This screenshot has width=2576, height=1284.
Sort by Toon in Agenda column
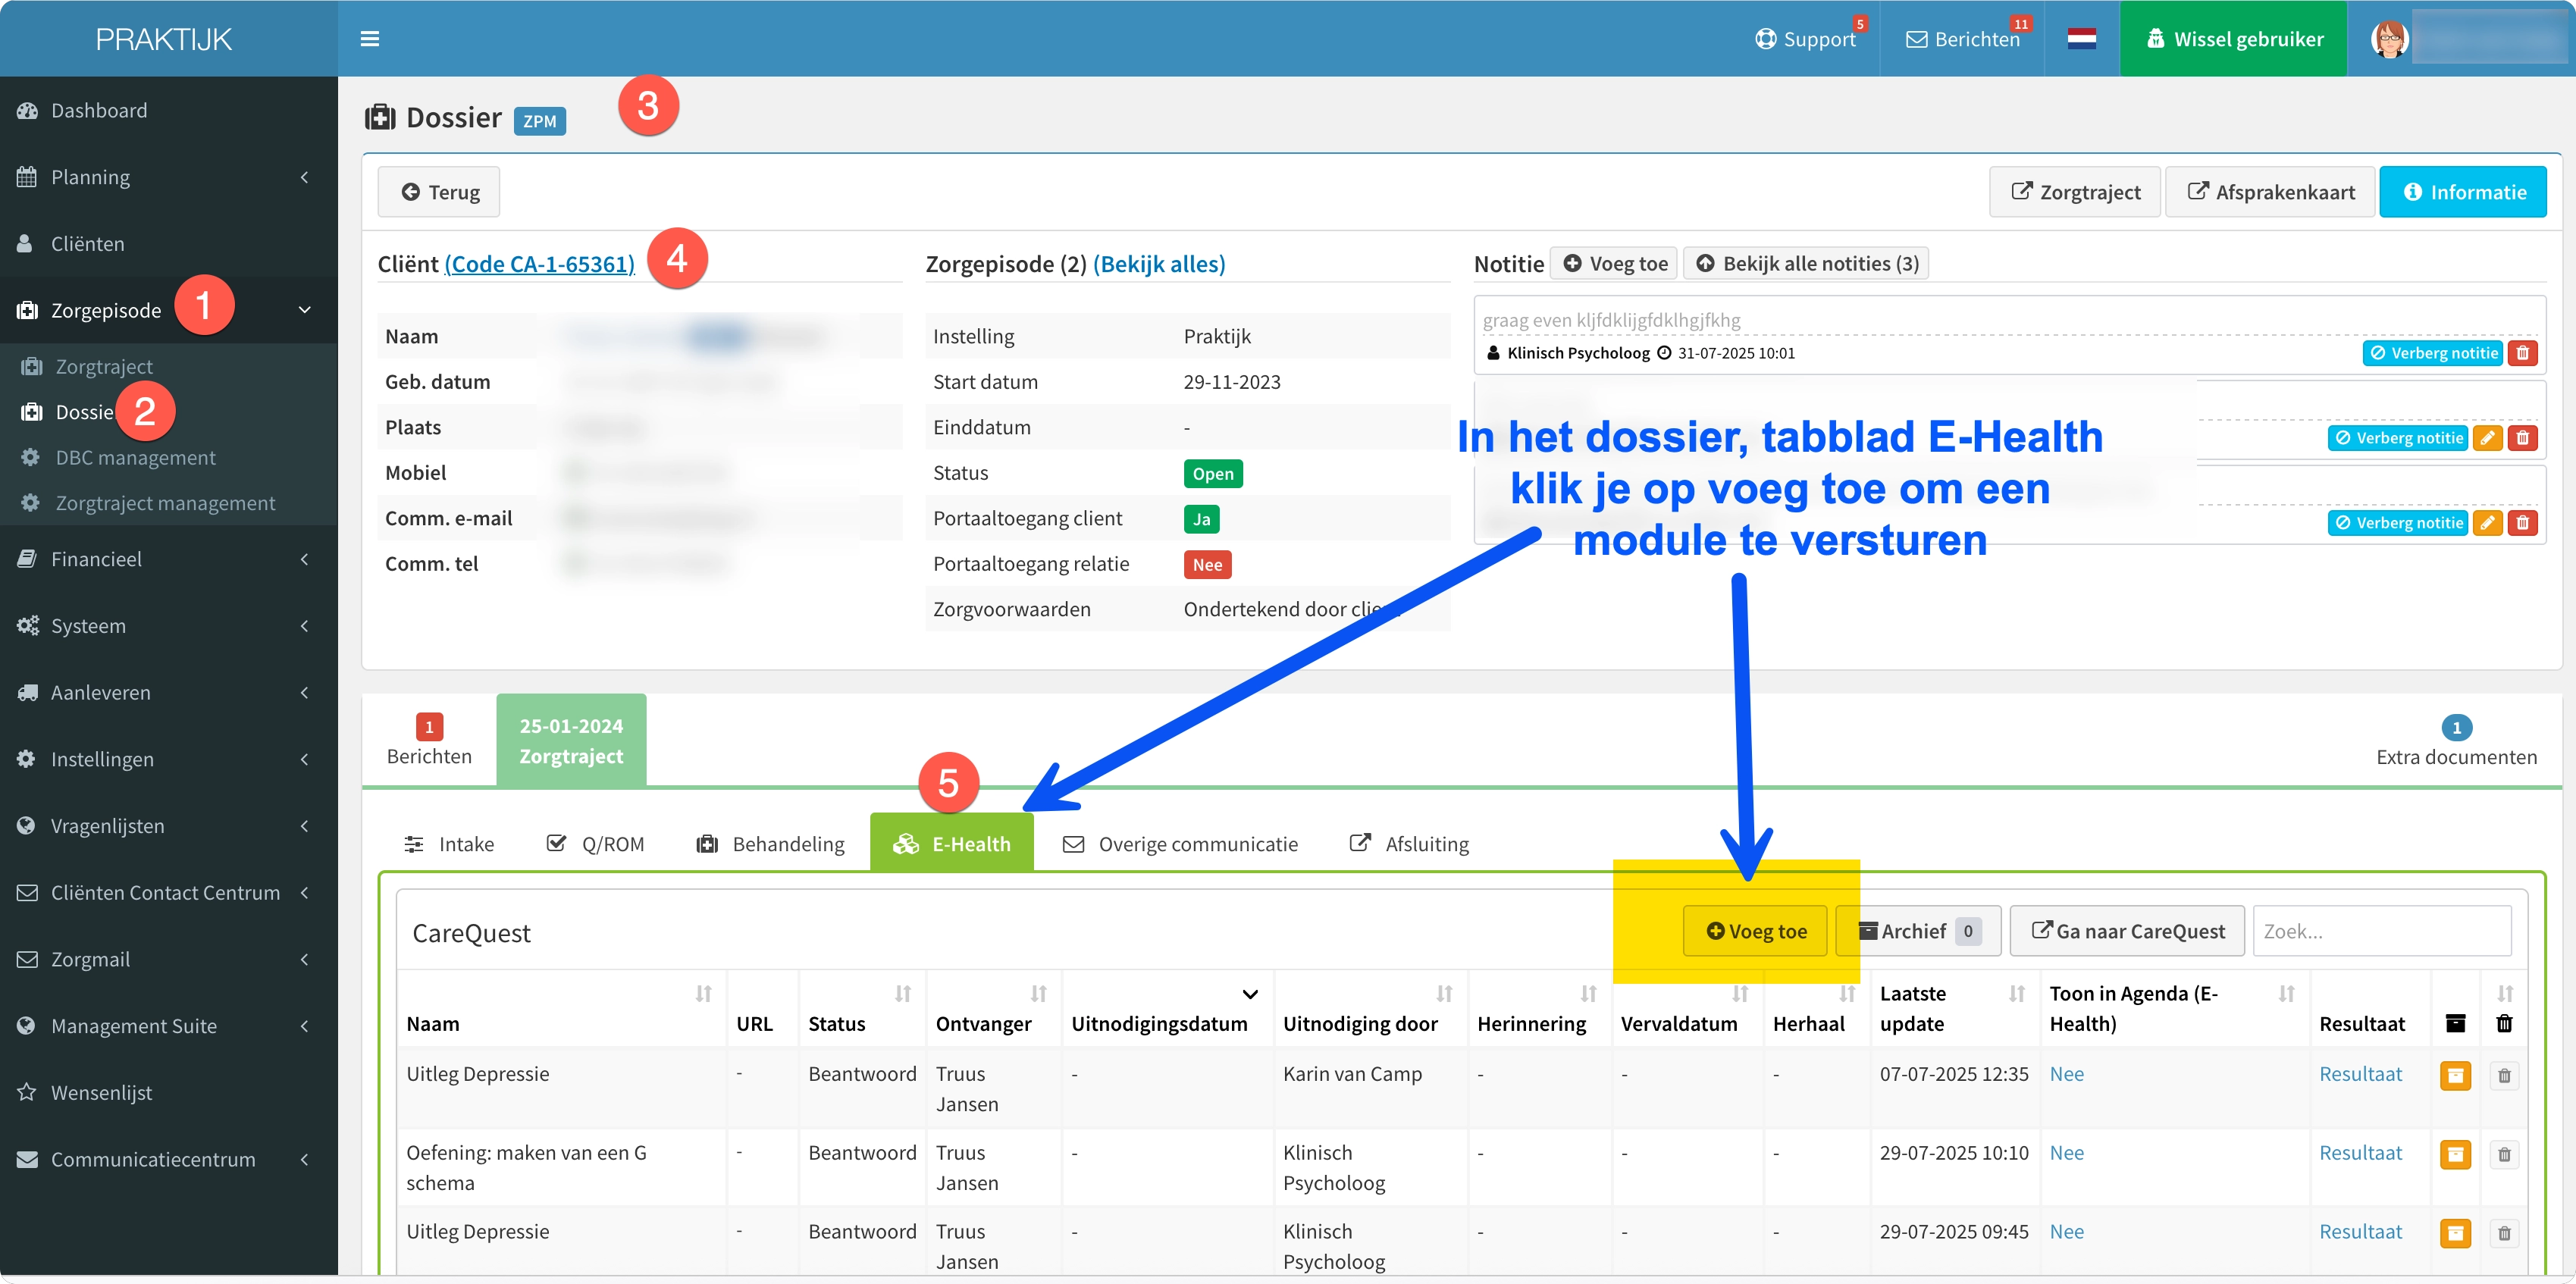point(2287,993)
